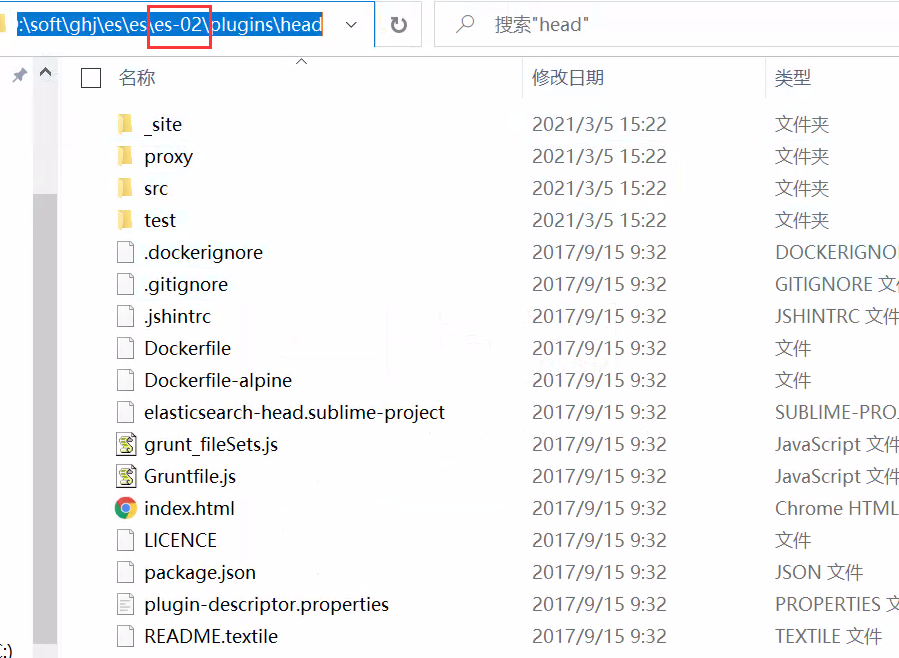Select the test folder name
The image size is (899, 658).
(160, 221)
